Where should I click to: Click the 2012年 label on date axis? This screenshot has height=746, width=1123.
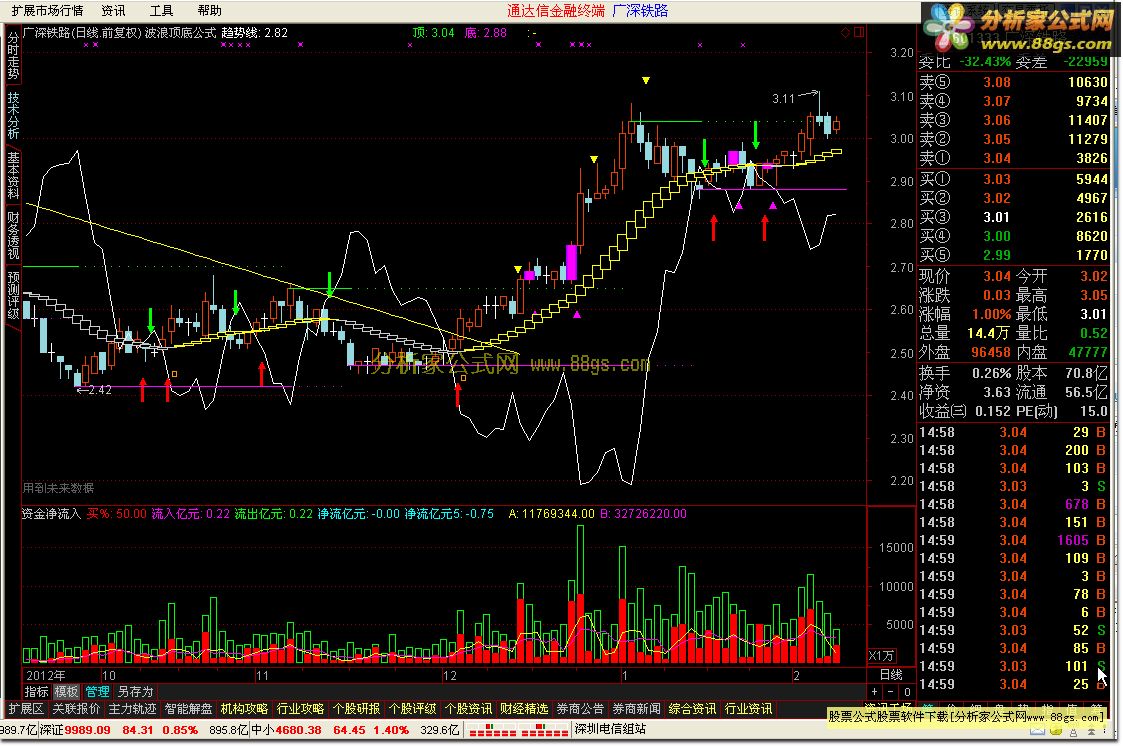pyautogui.click(x=45, y=675)
